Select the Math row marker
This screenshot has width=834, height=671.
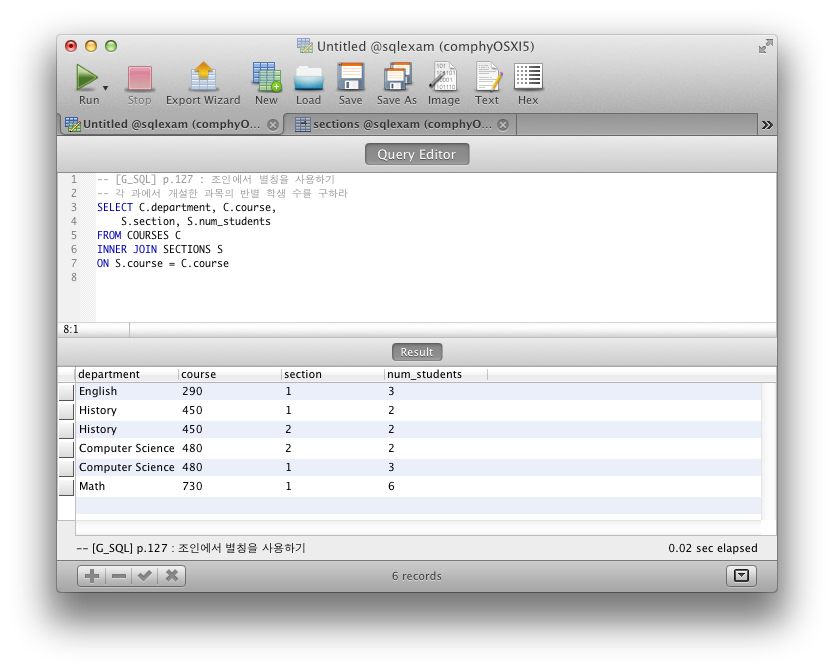click(66, 487)
